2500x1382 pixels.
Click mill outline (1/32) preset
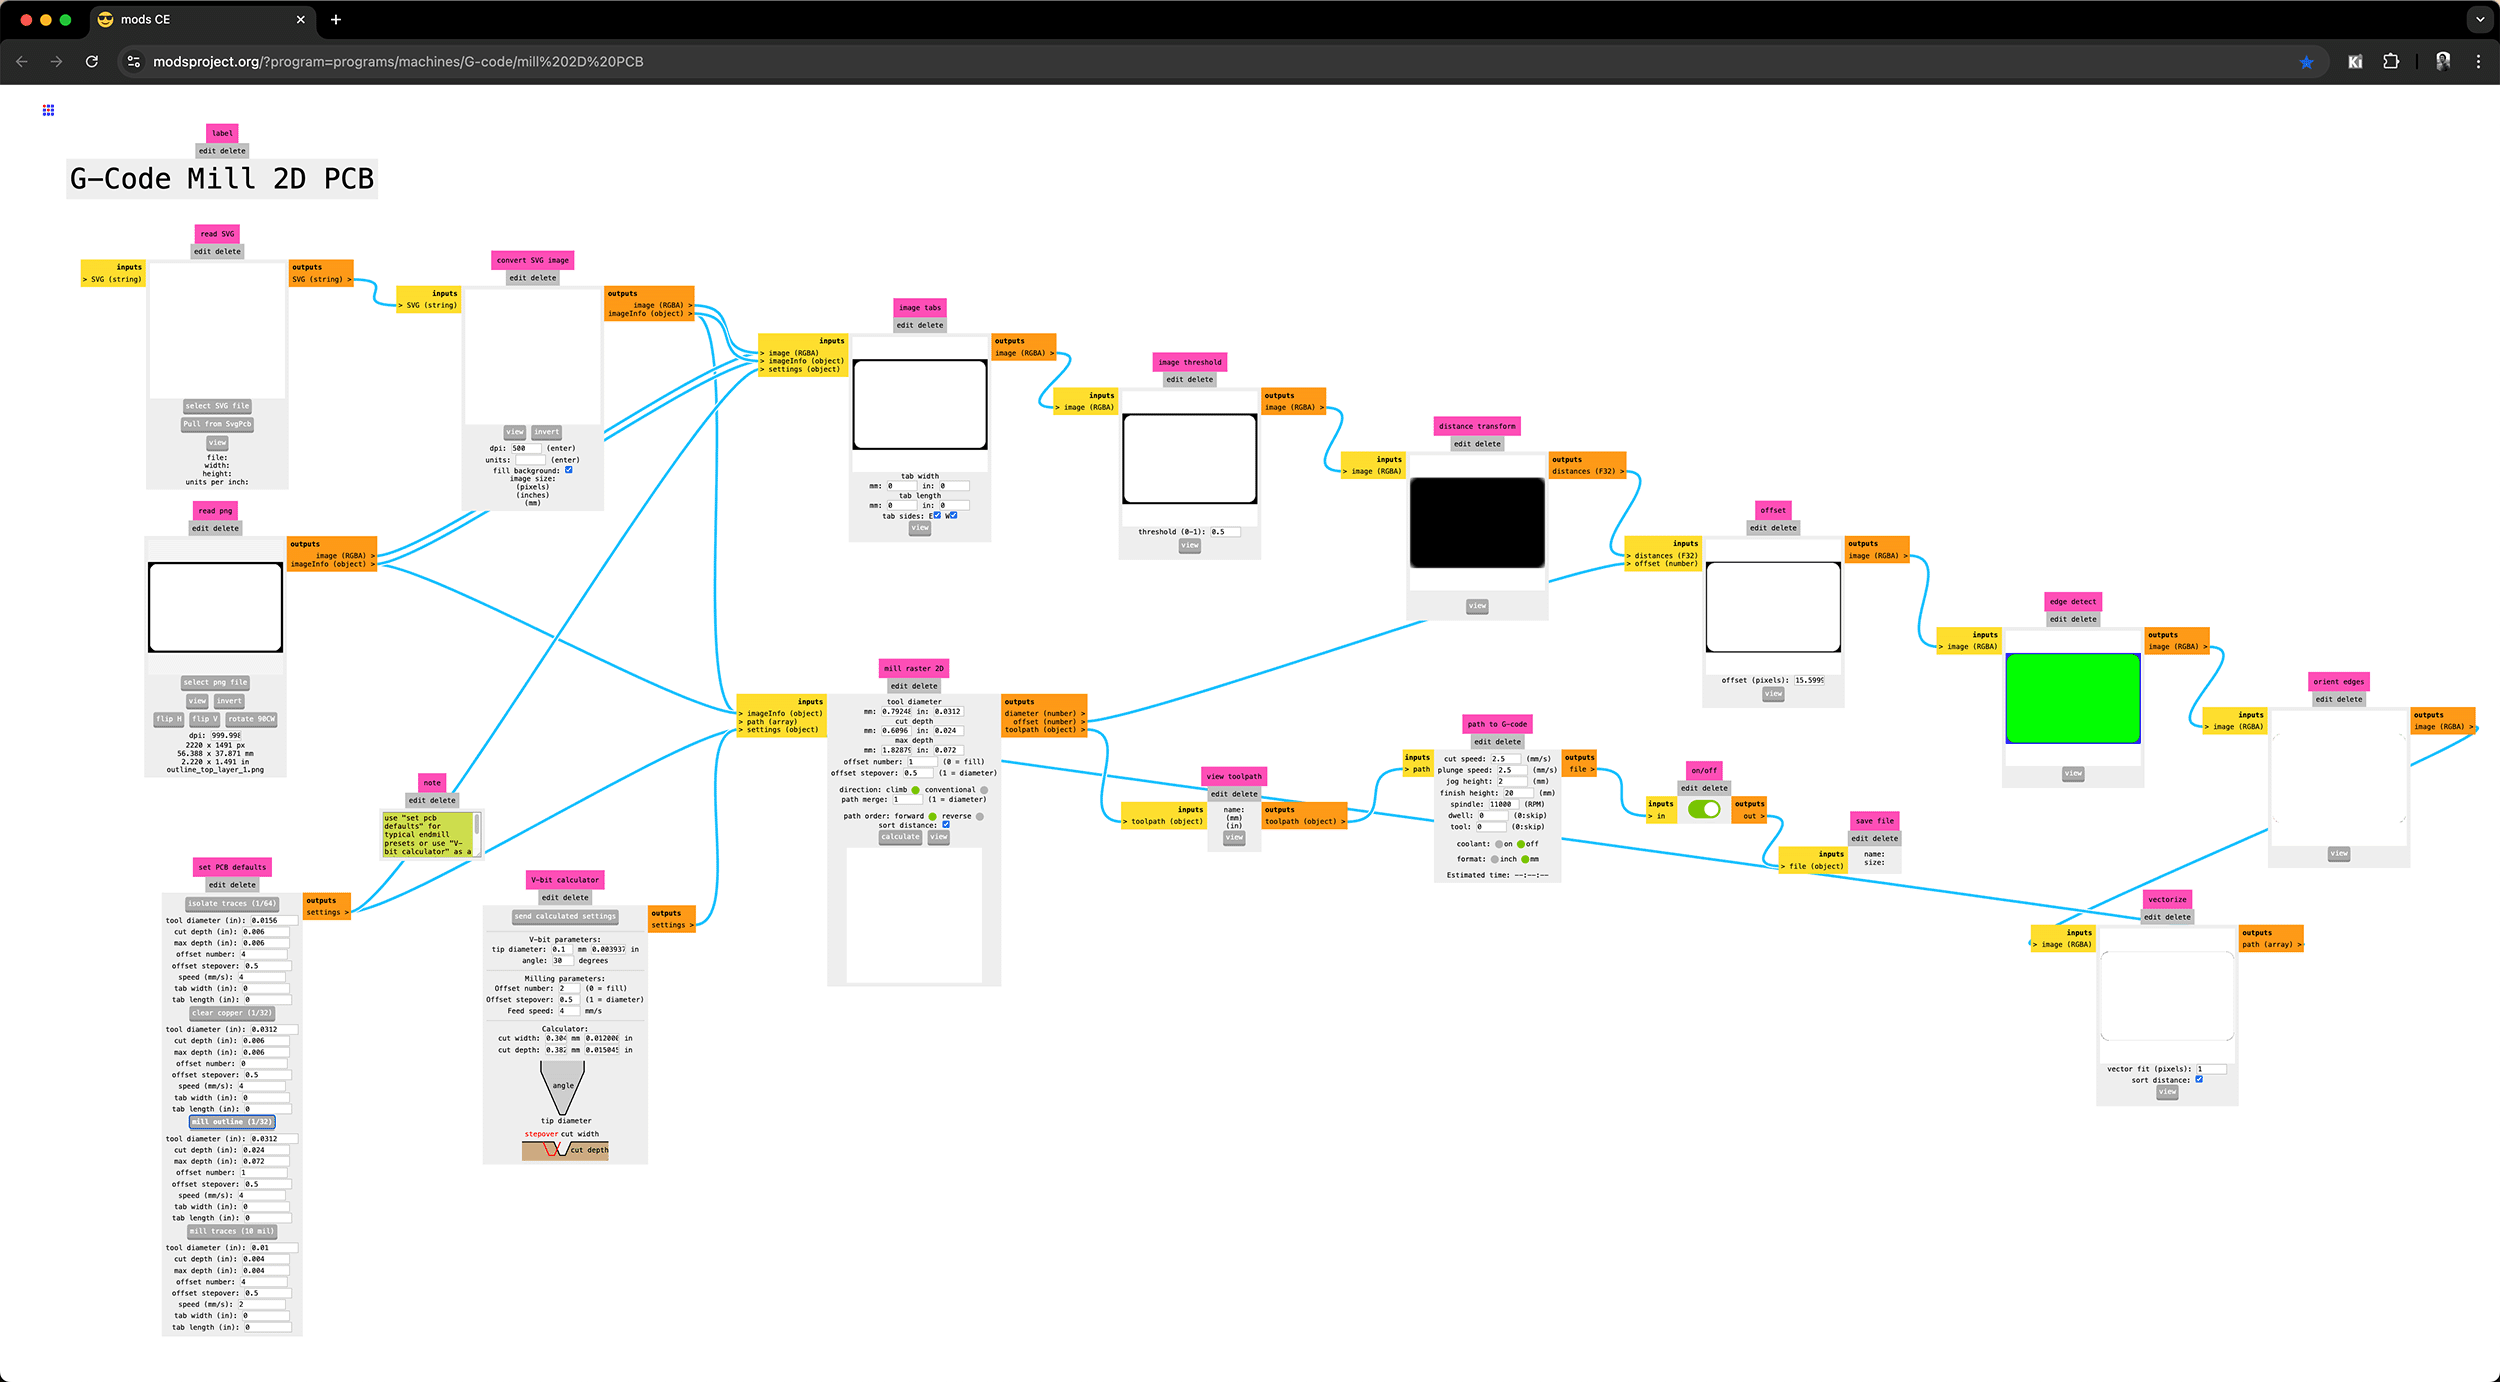[x=232, y=1122]
